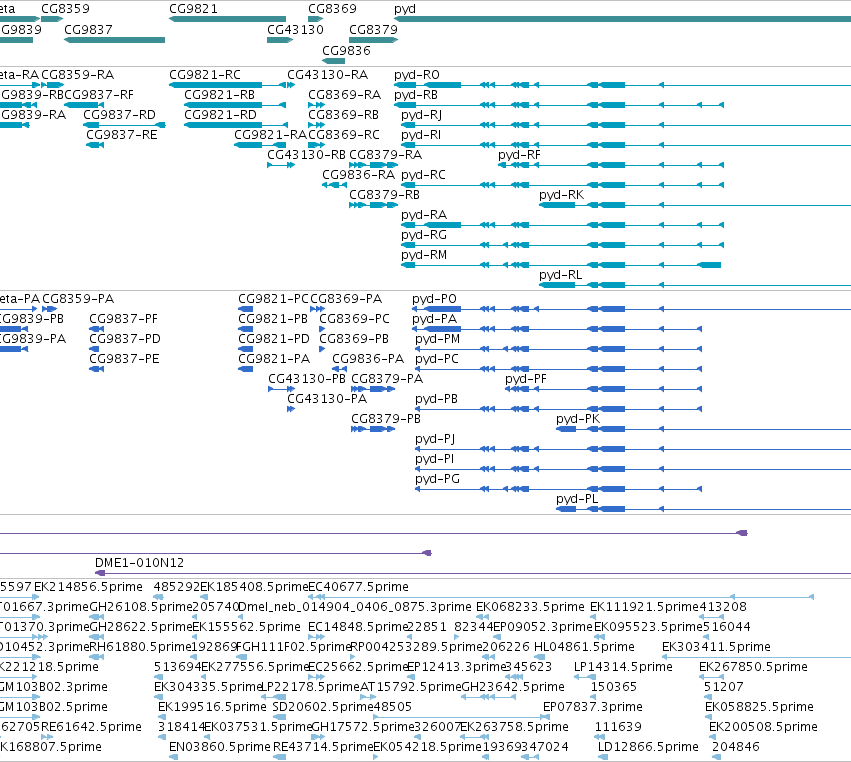Click protein label pyd-PL
This screenshot has width=851, height=762.
pyautogui.click(x=577, y=499)
